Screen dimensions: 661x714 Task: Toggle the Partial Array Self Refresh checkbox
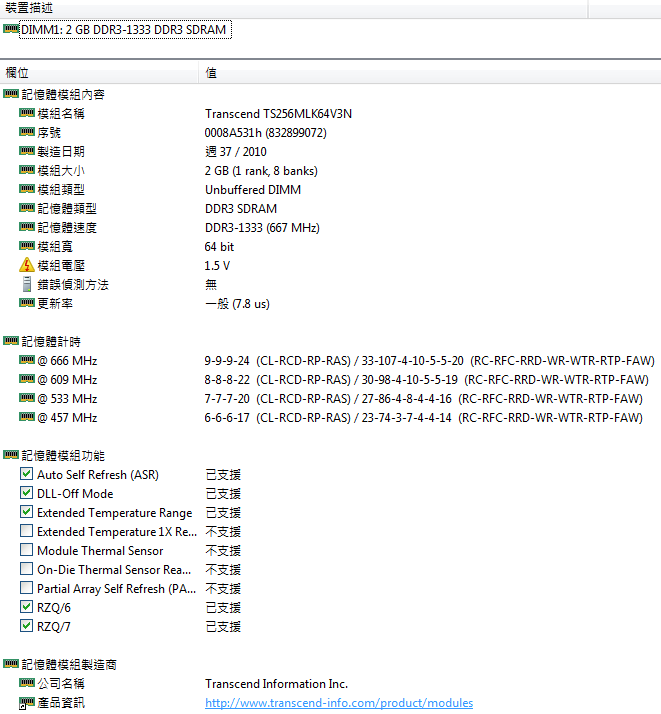click(x=26, y=588)
